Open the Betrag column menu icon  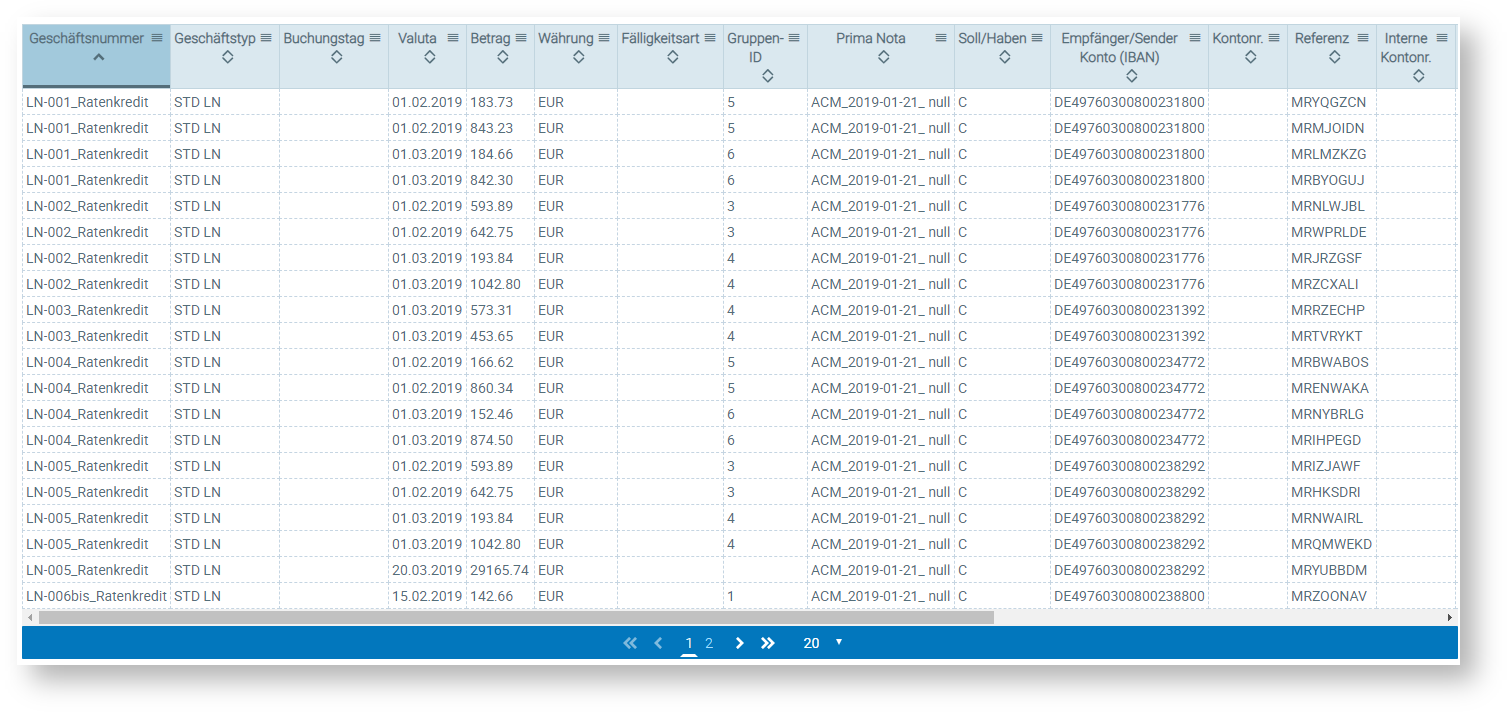tap(521, 38)
